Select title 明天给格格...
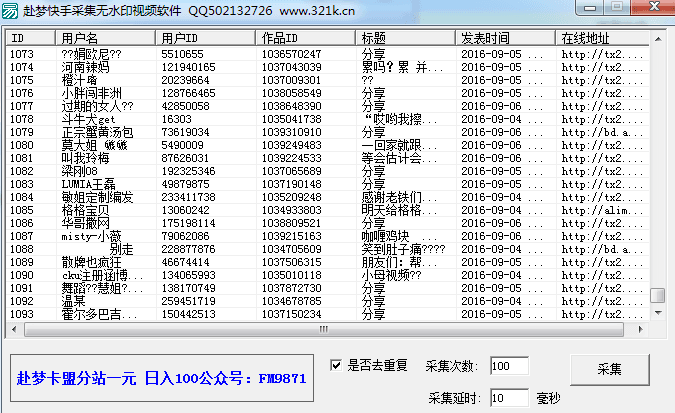The width and height of the screenshot is (675, 413). 399,210
